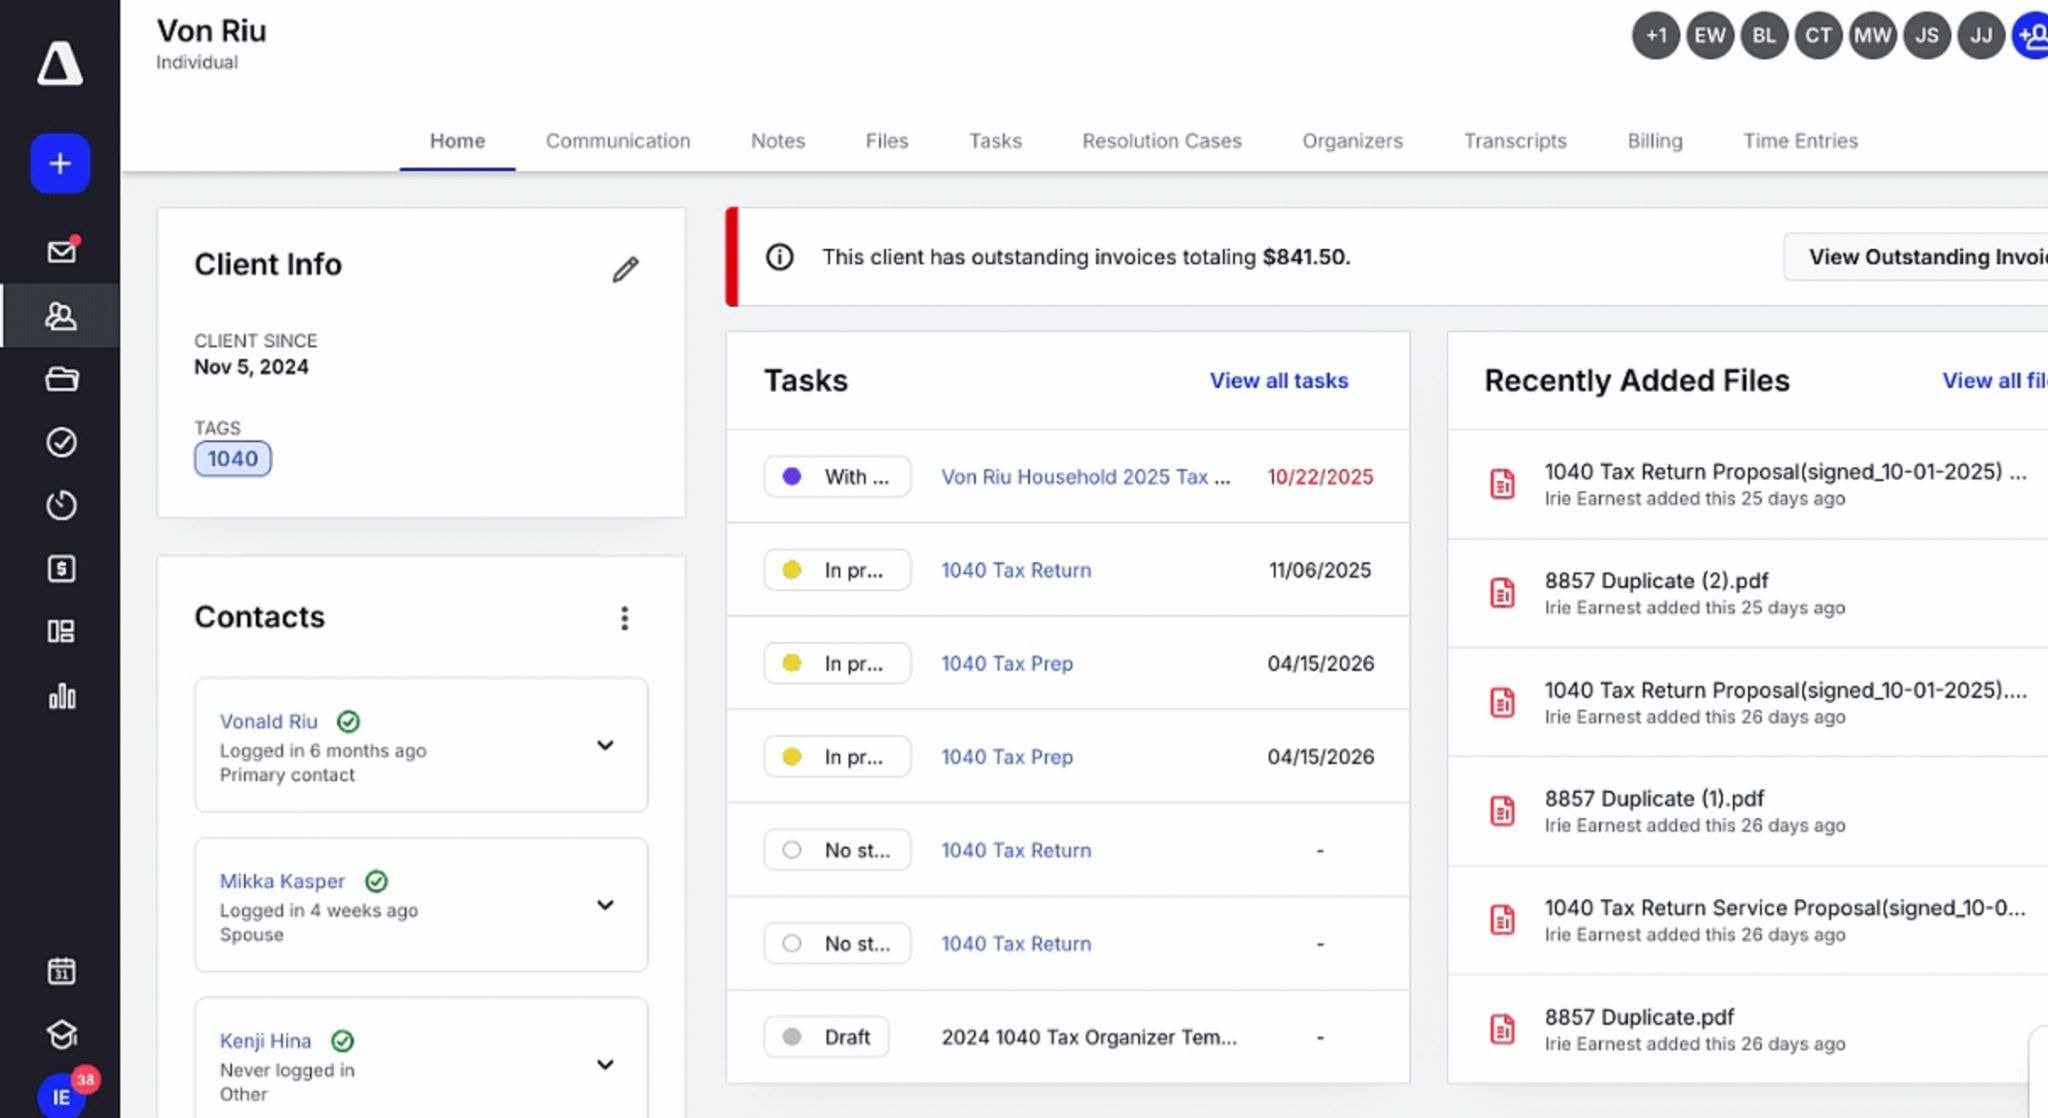This screenshot has width=2048, height=1118.
Task: Open the Draft status dropdown for Tax Organizer
Action: tap(826, 1037)
